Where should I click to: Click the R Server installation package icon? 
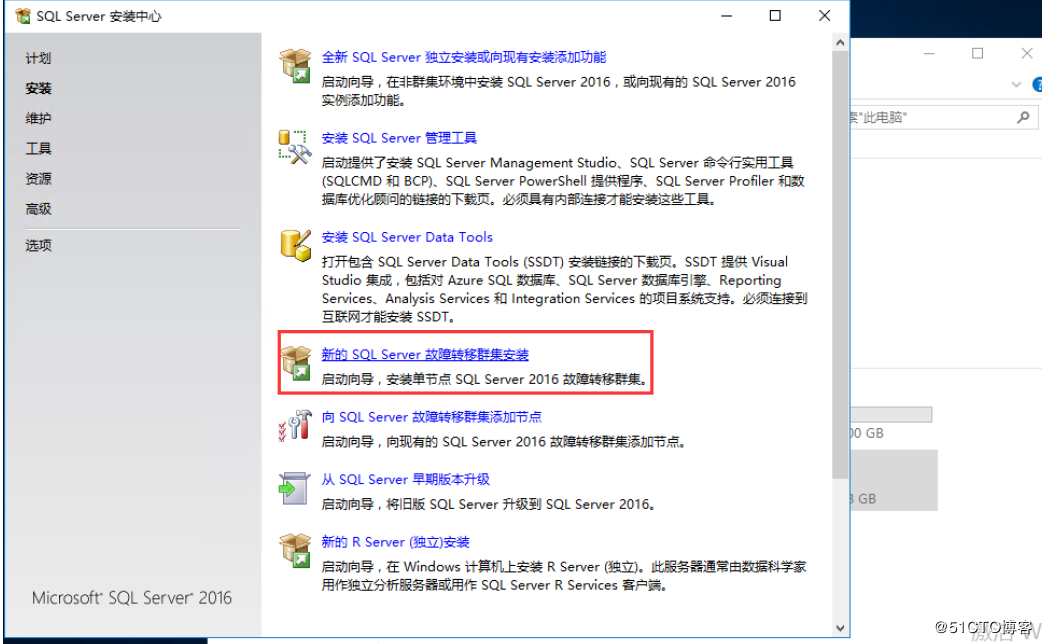[x=294, y=550]
